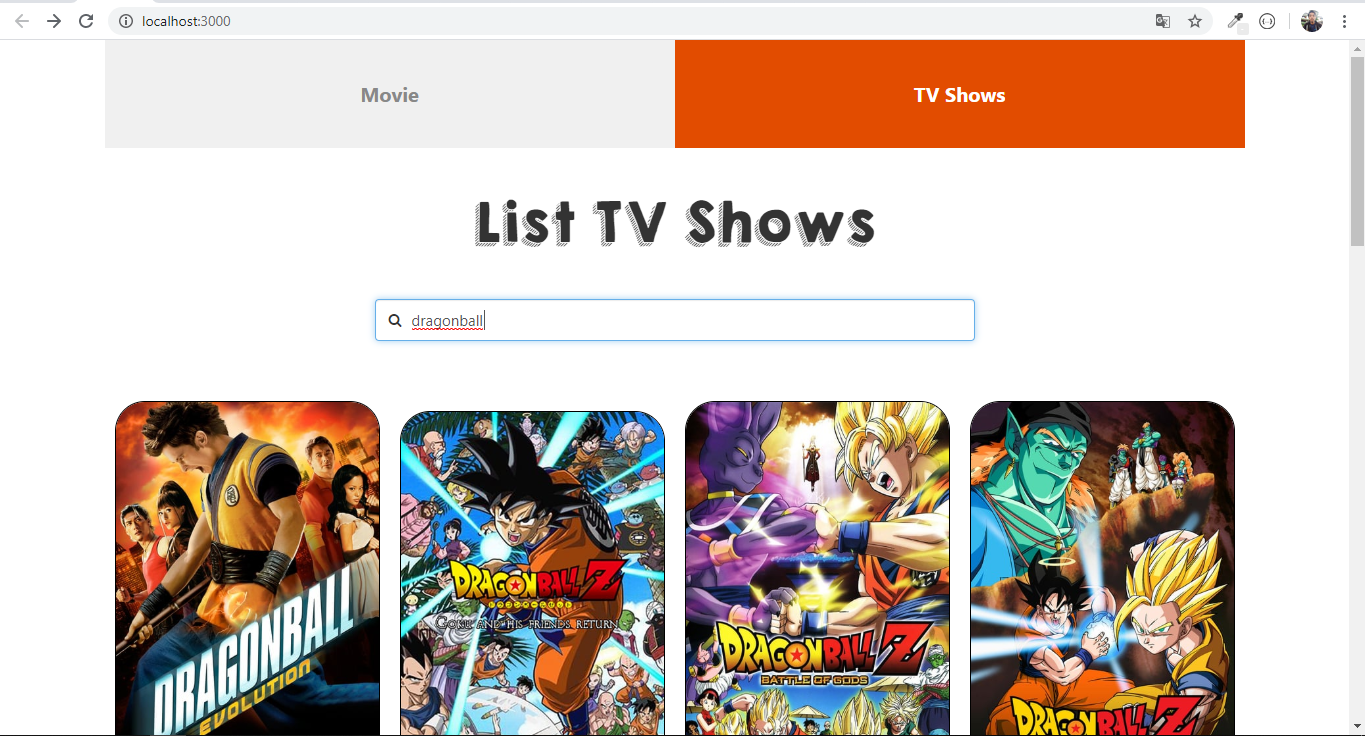Navigate forward with the forward arrow
Screen dimensions: 1365x736
click(53, 20)
